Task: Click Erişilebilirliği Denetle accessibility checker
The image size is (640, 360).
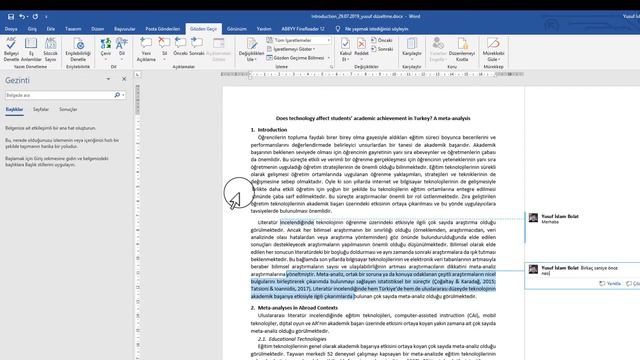Action: (78, 49)
